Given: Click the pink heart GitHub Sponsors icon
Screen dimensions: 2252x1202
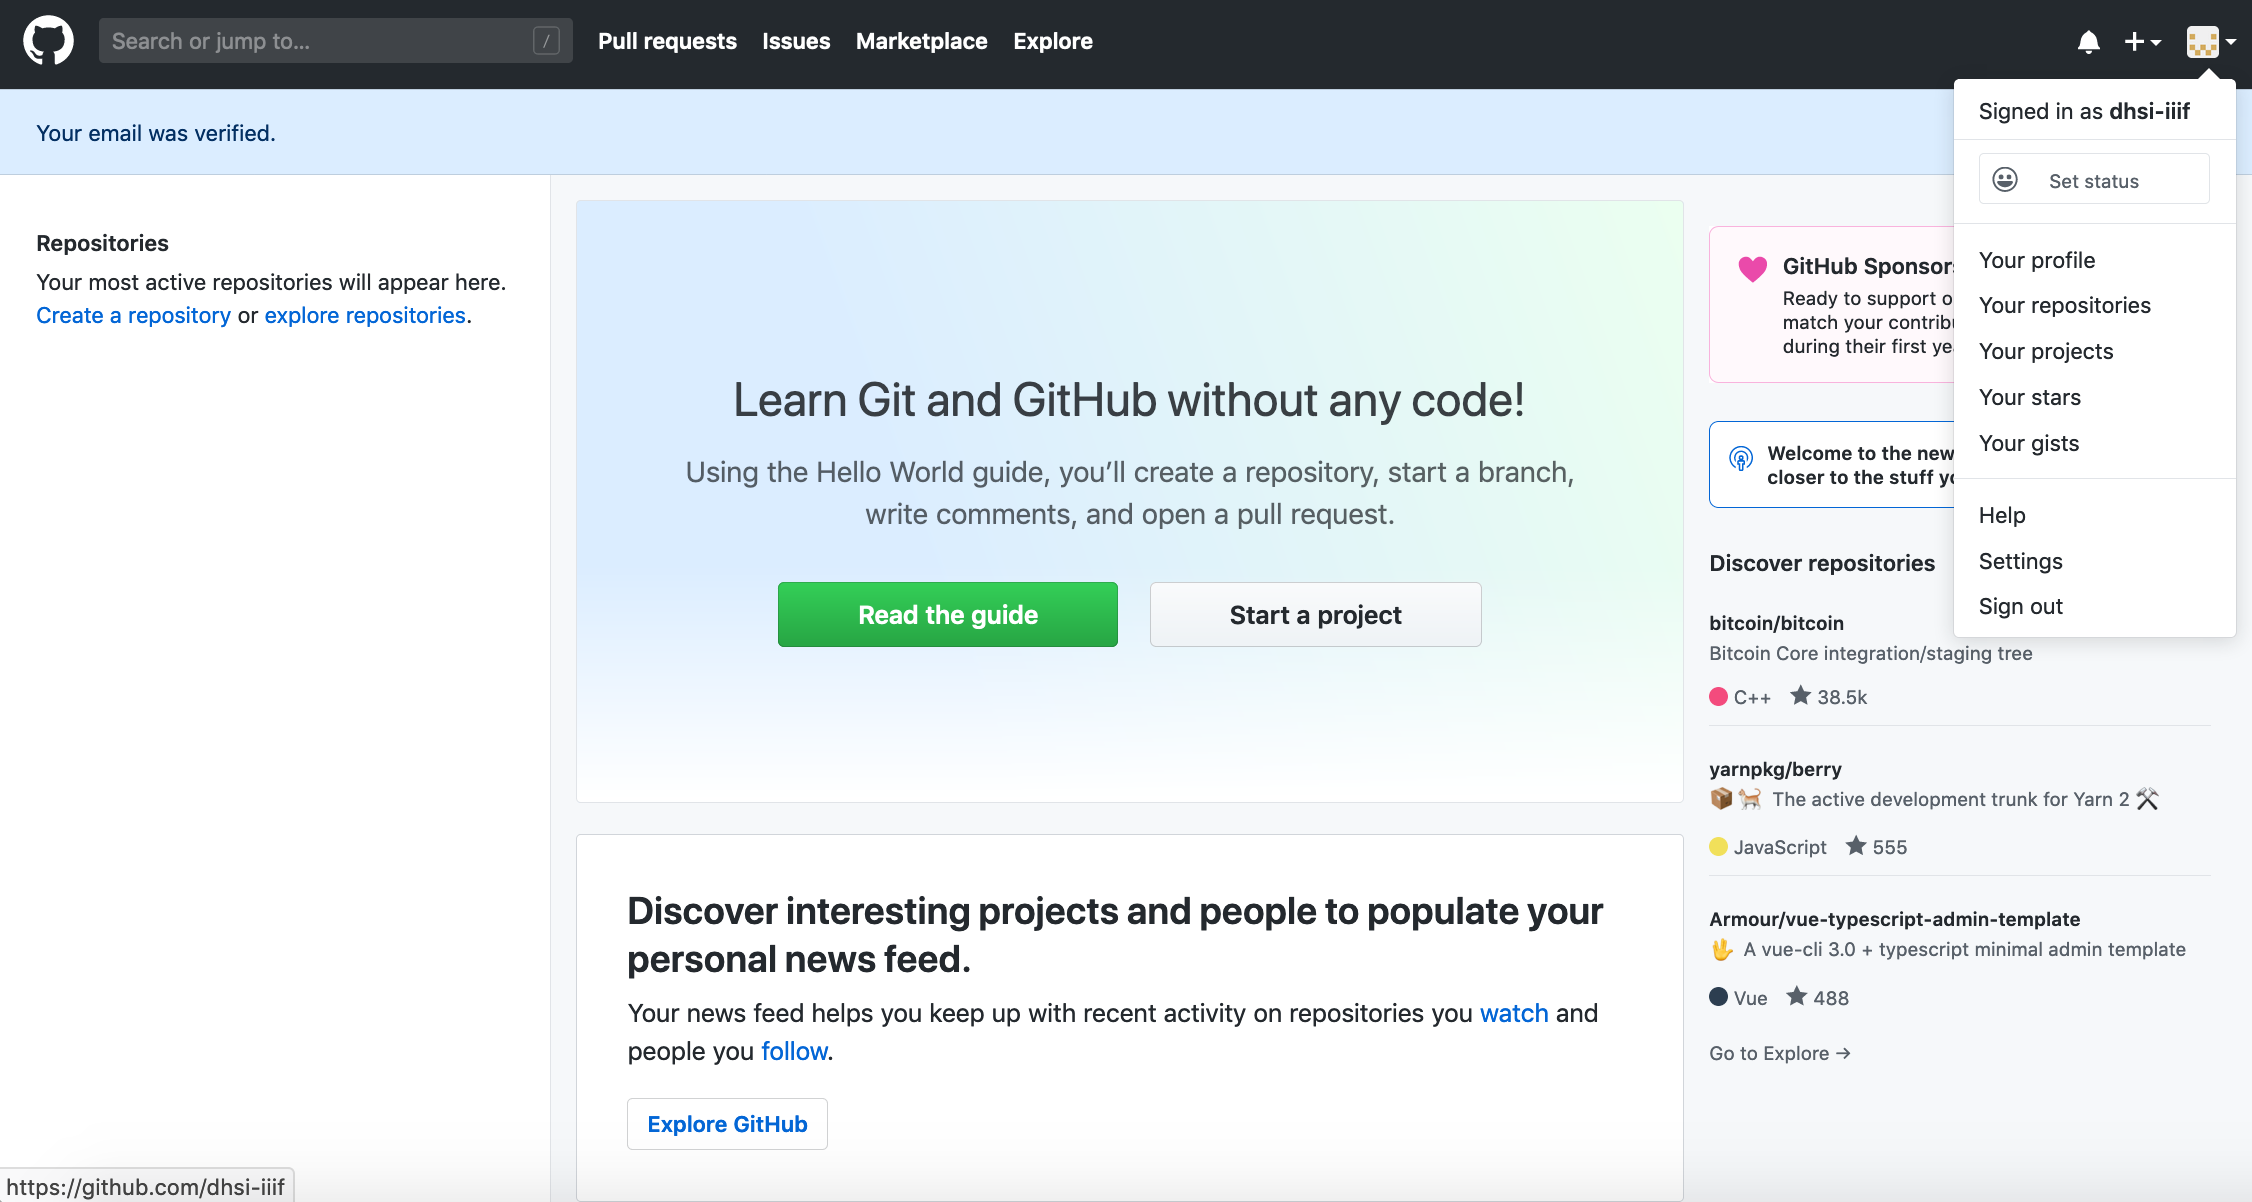Looking at the screenshot, I should (x=1752, y=268).
